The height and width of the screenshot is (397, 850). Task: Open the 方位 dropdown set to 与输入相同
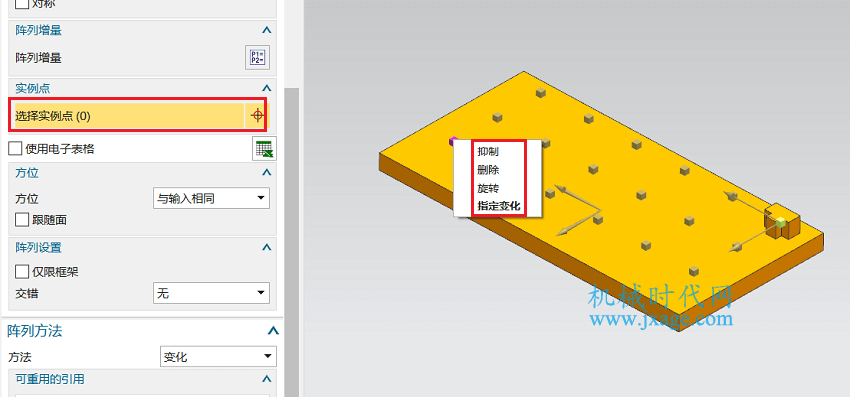pos(211,198)
